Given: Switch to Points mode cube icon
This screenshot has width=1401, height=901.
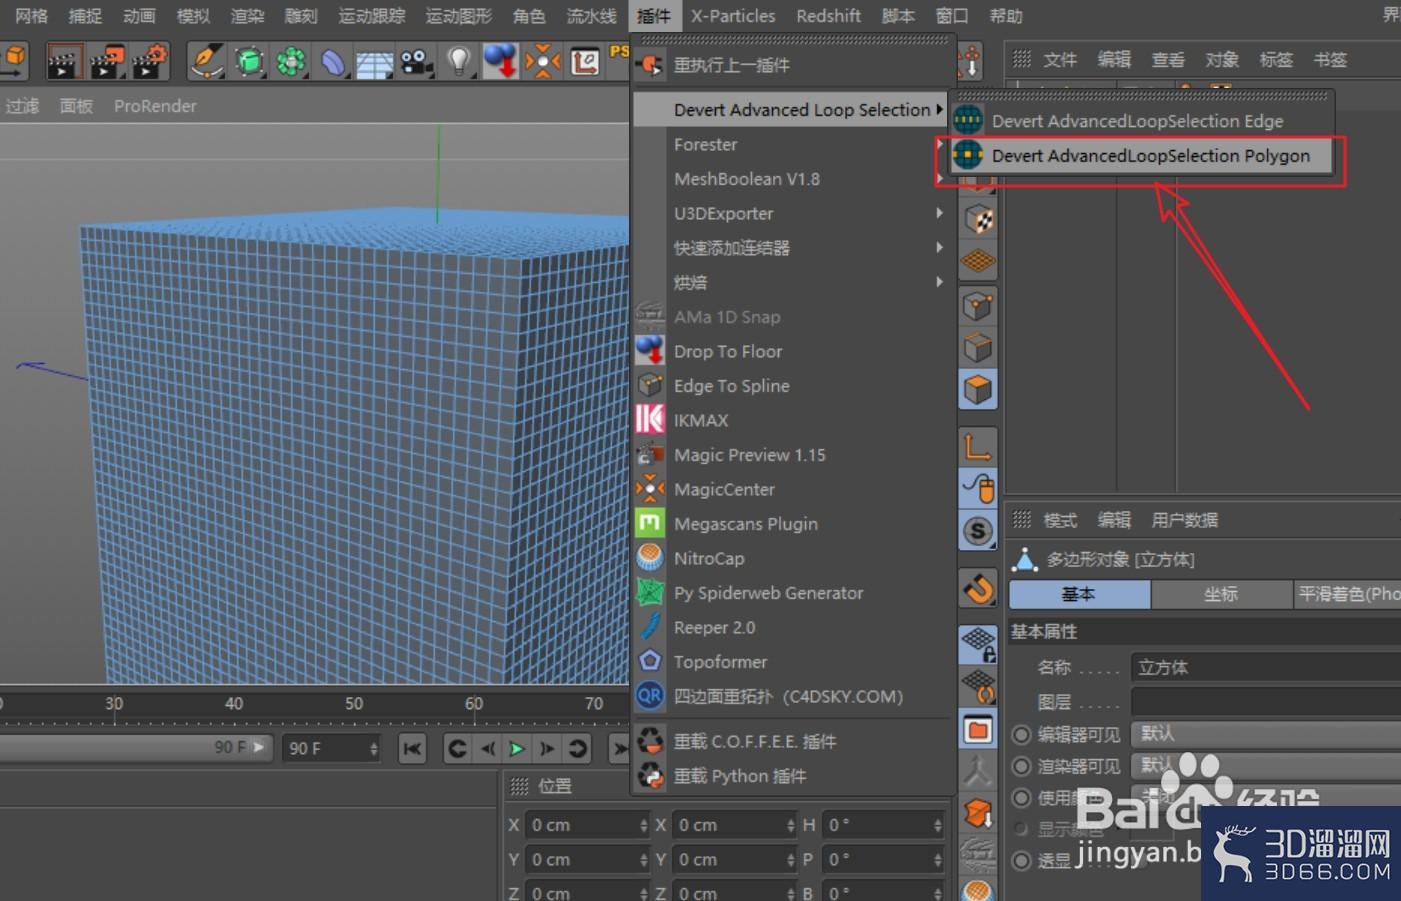Looking at the screenshot, I should (978, 305).
